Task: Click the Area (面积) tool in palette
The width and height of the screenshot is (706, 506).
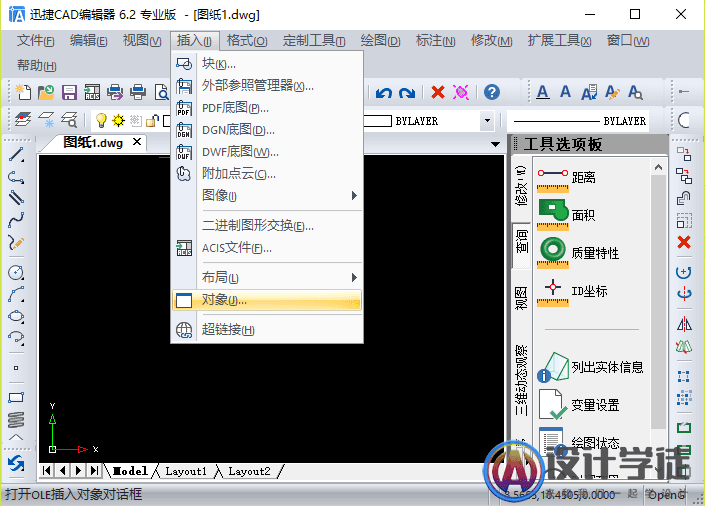Action: pyautogui.click(x=566, y=215)
